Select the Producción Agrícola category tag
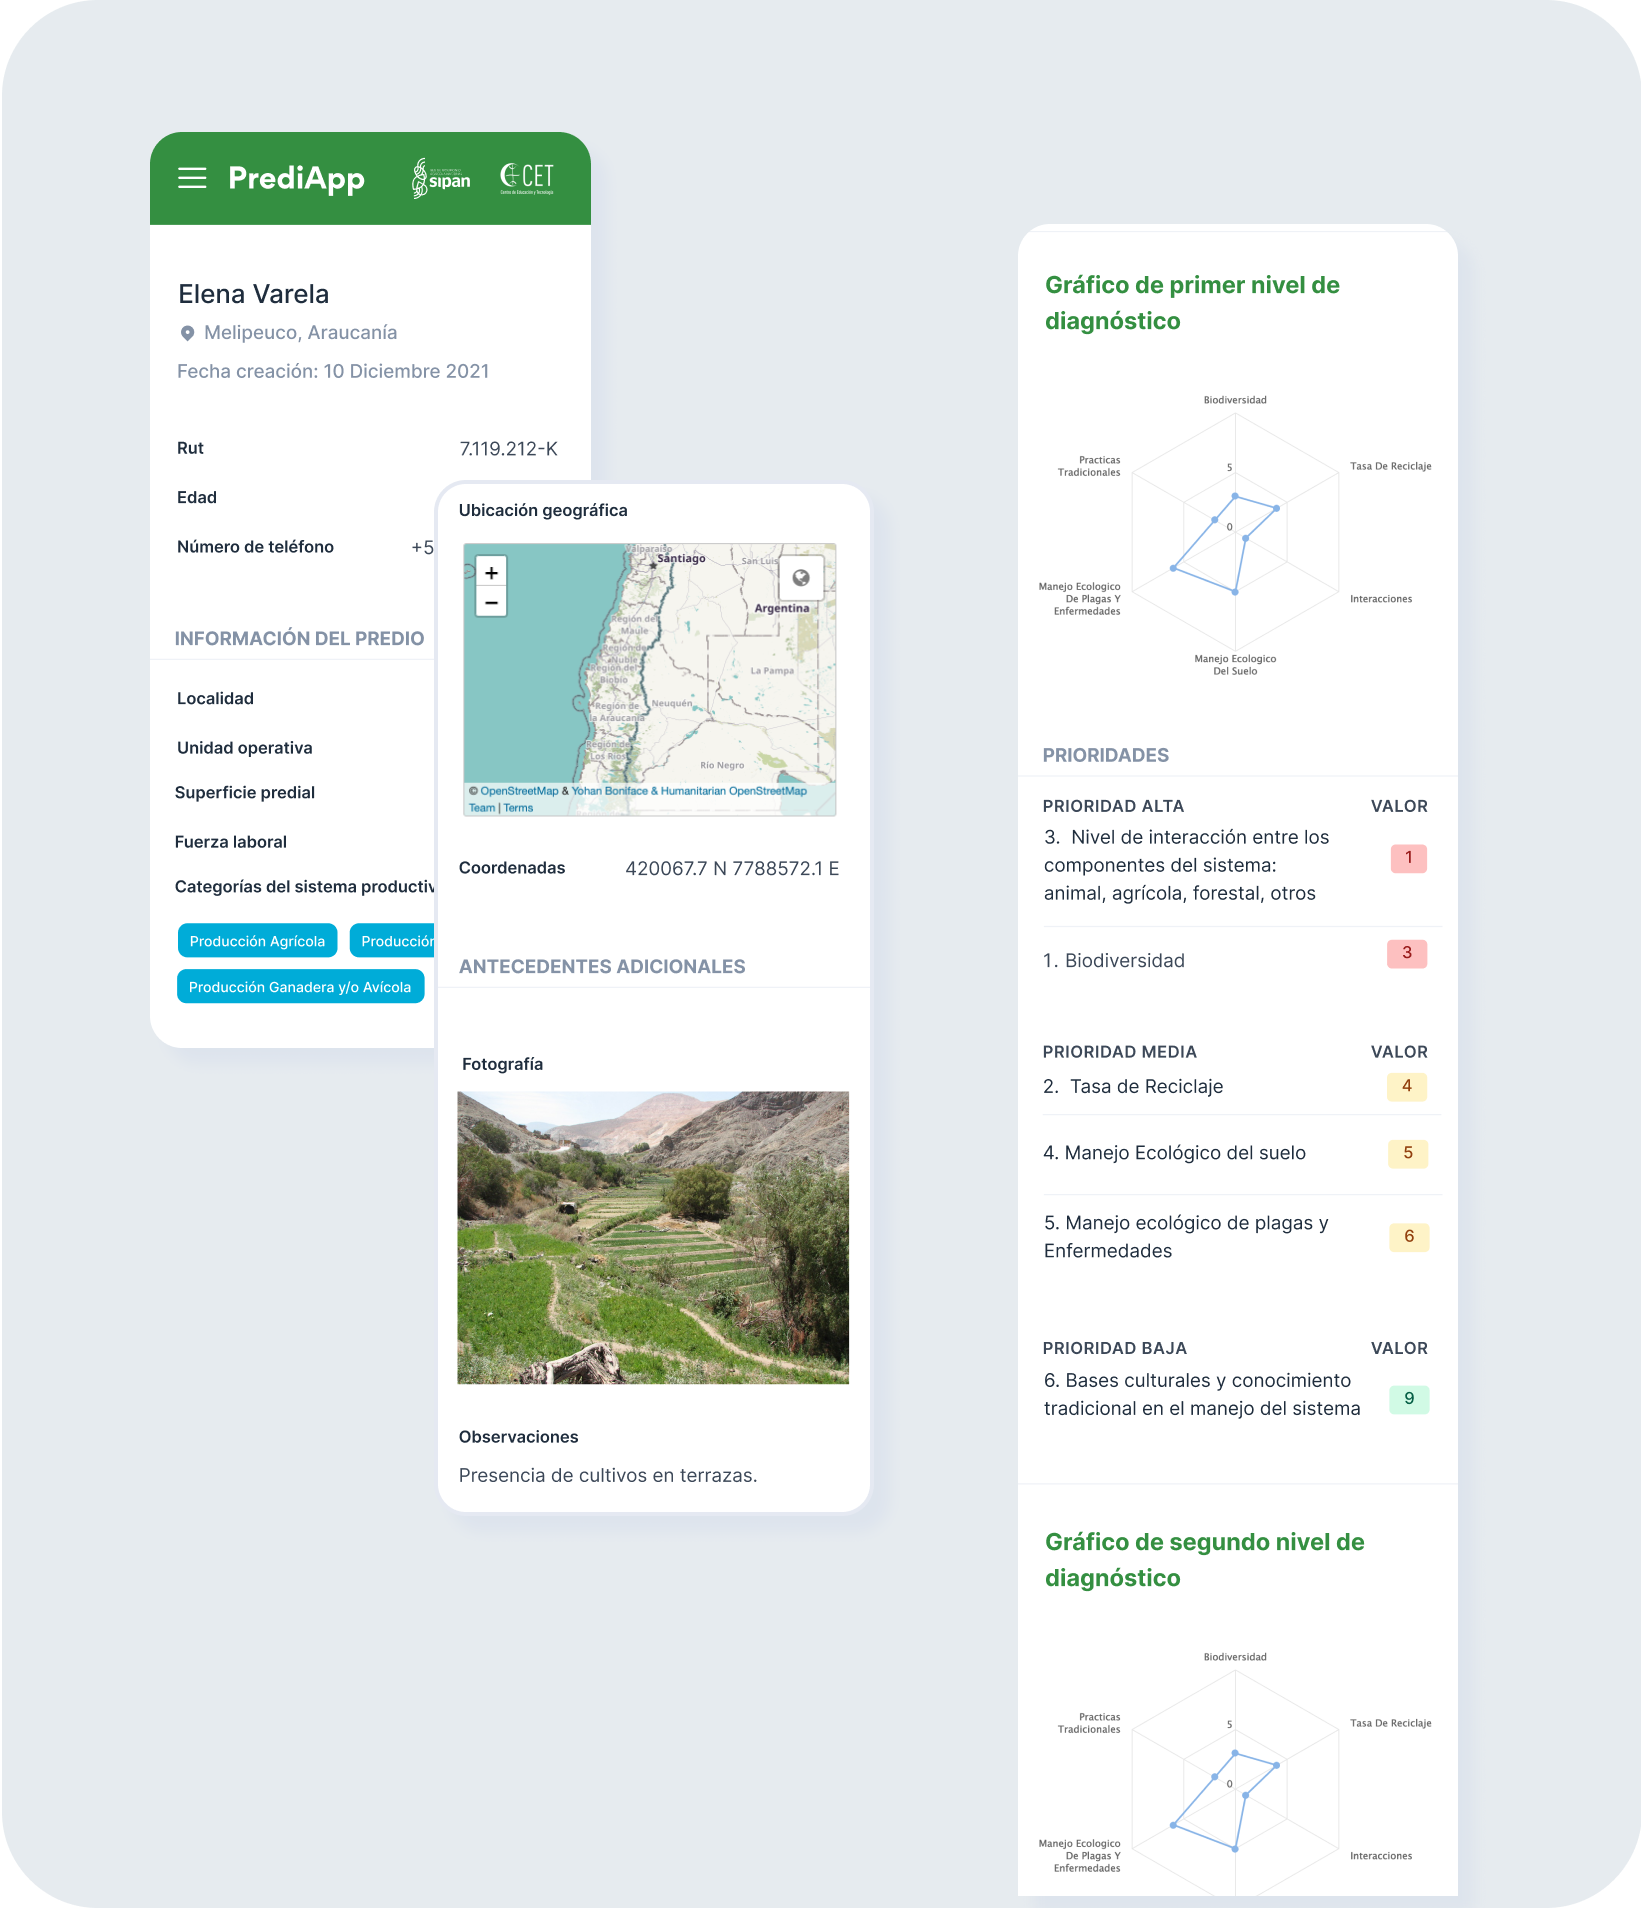 point(257,941)
